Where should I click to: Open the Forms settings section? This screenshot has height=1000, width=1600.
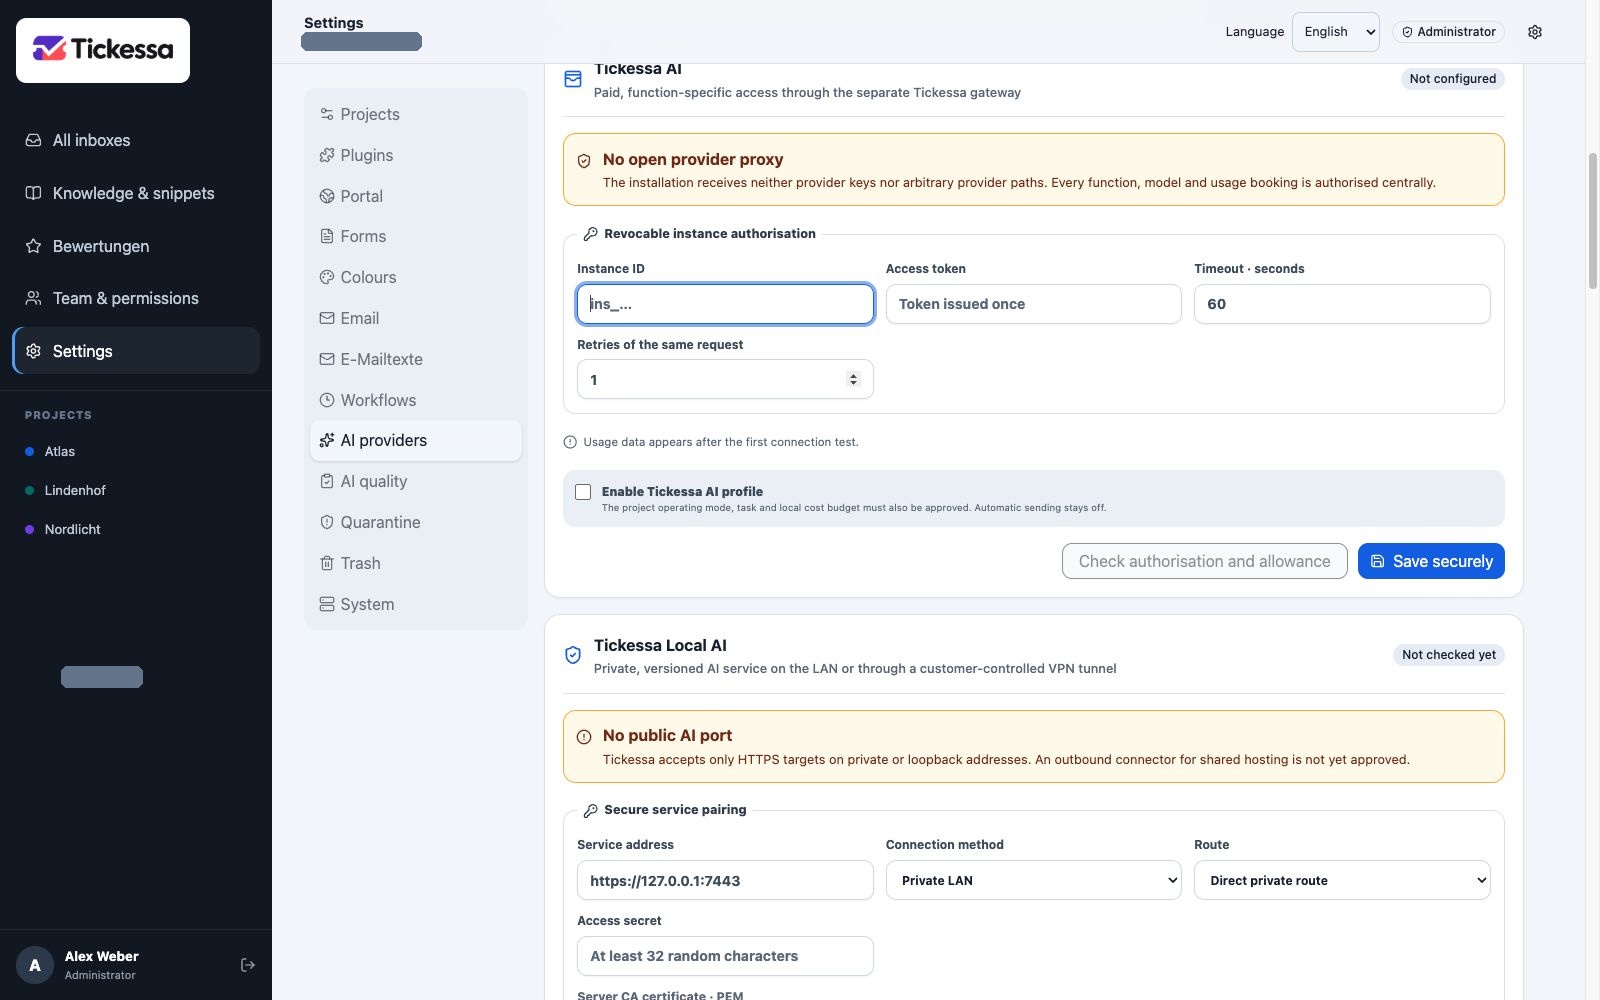click(416, 237)
